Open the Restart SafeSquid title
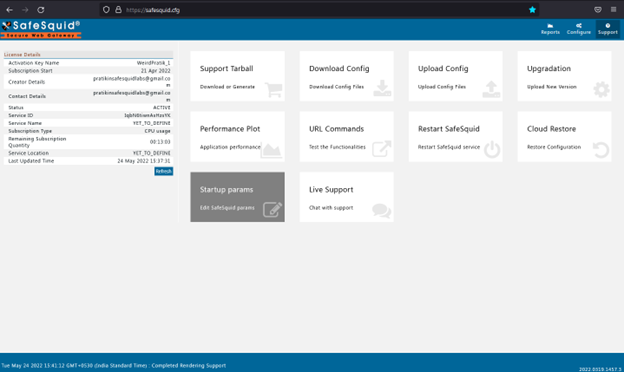 coord(448,129)
